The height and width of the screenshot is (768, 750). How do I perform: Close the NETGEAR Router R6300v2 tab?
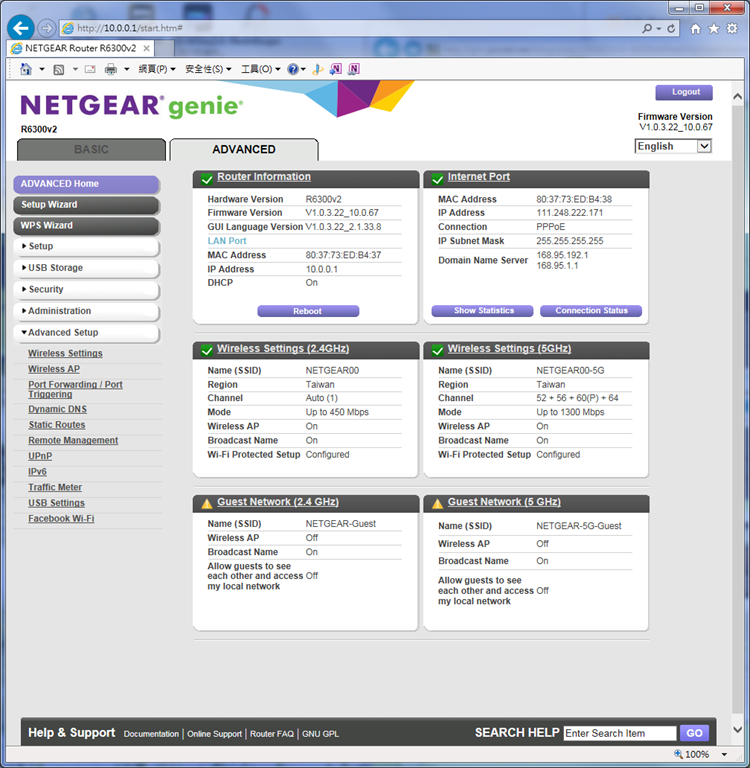pyautogui.click(x=146, y=48)
